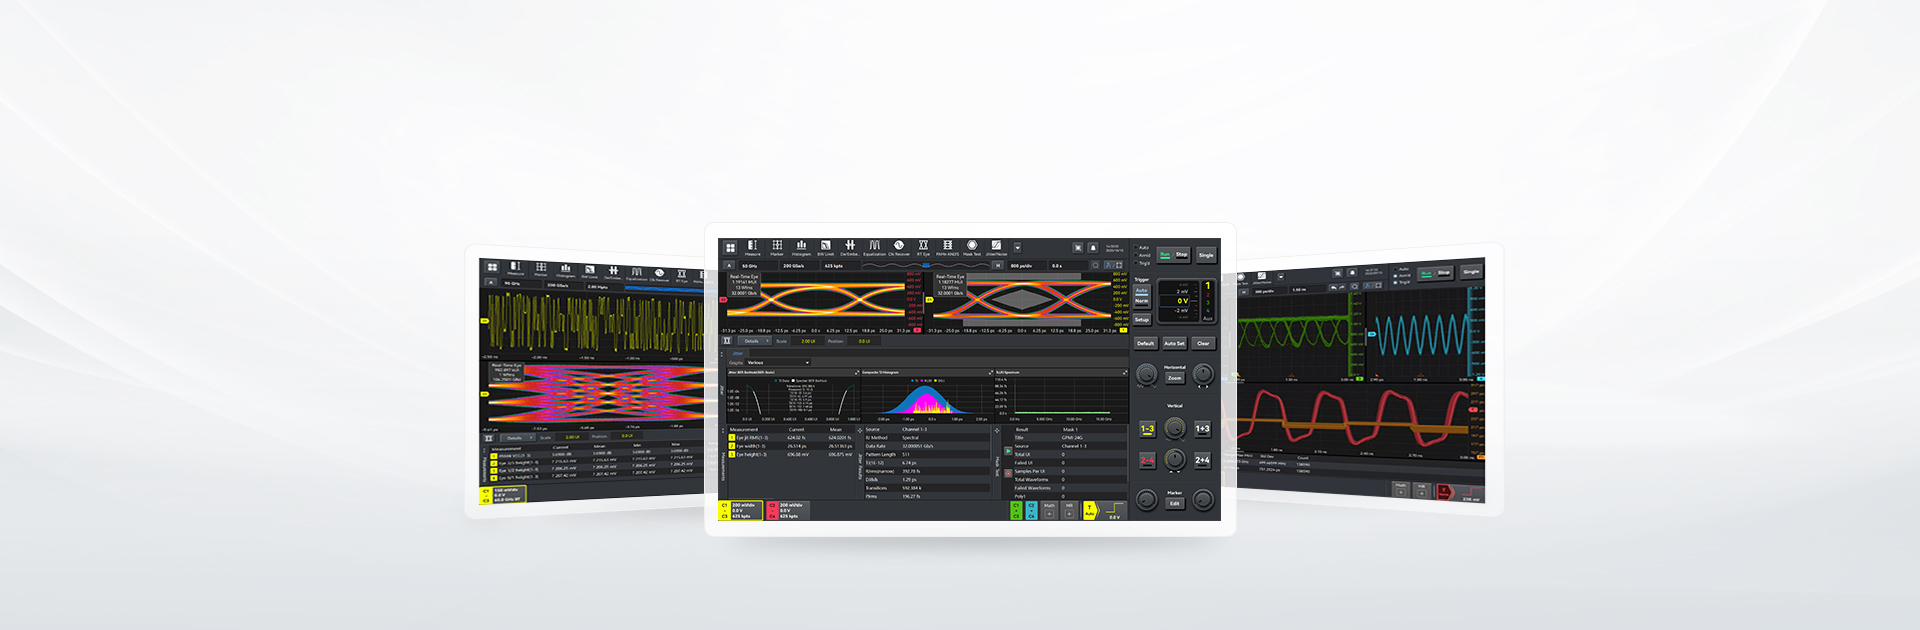Click the Math add button at bottom
This screenshot has height=630, width=1920.
pos(1049,510)
